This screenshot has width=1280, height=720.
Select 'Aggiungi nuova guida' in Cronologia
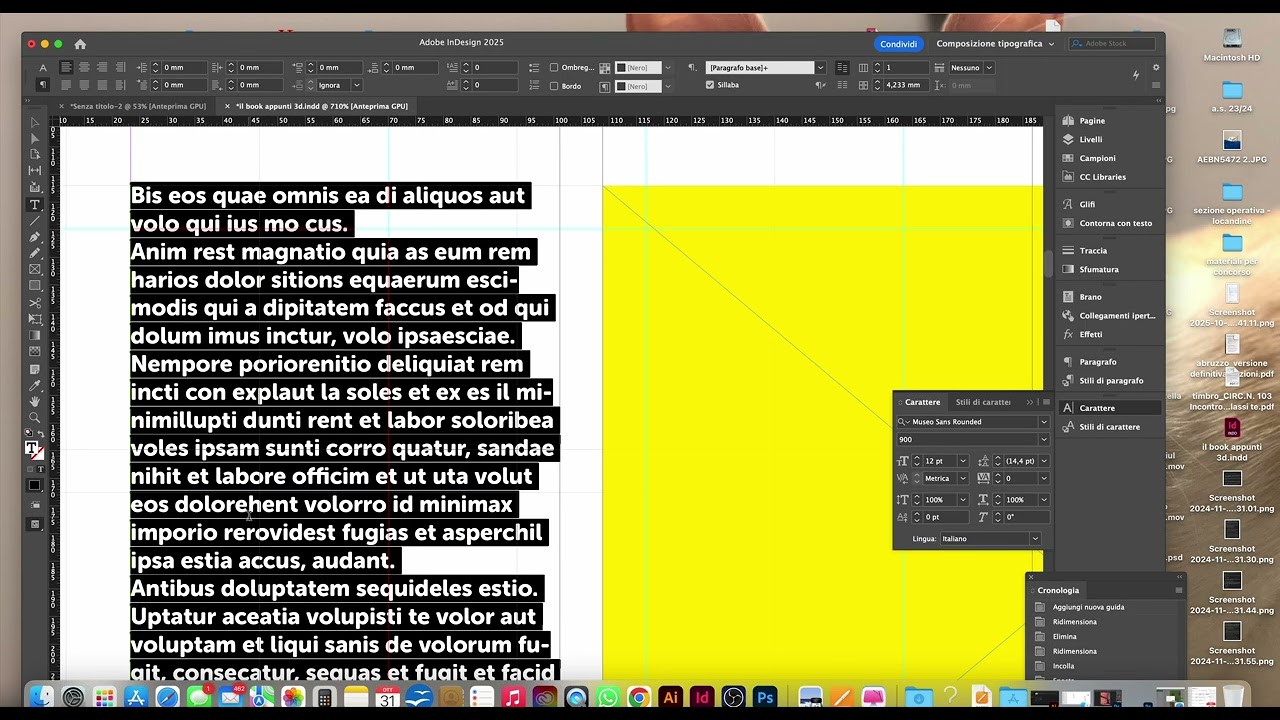1088,607
